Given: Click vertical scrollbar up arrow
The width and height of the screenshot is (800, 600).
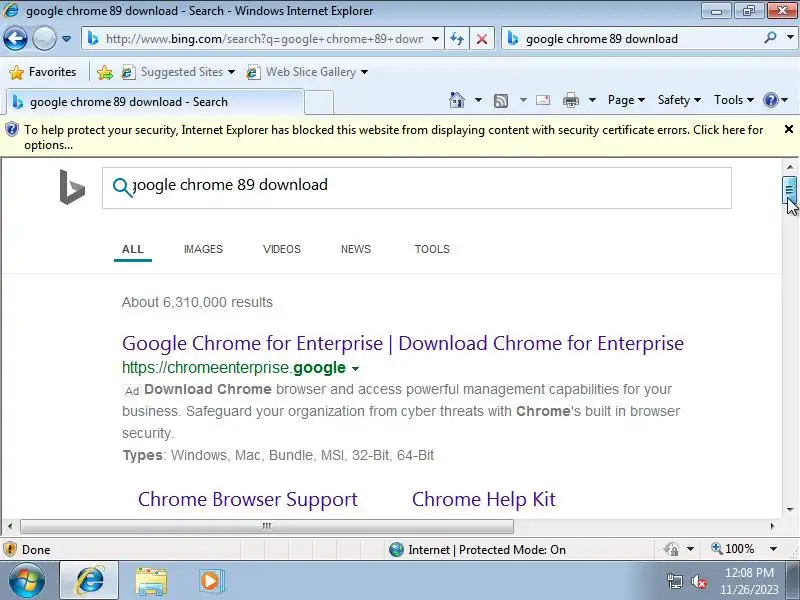Looking at the screenshot, I should click(789, 167).
